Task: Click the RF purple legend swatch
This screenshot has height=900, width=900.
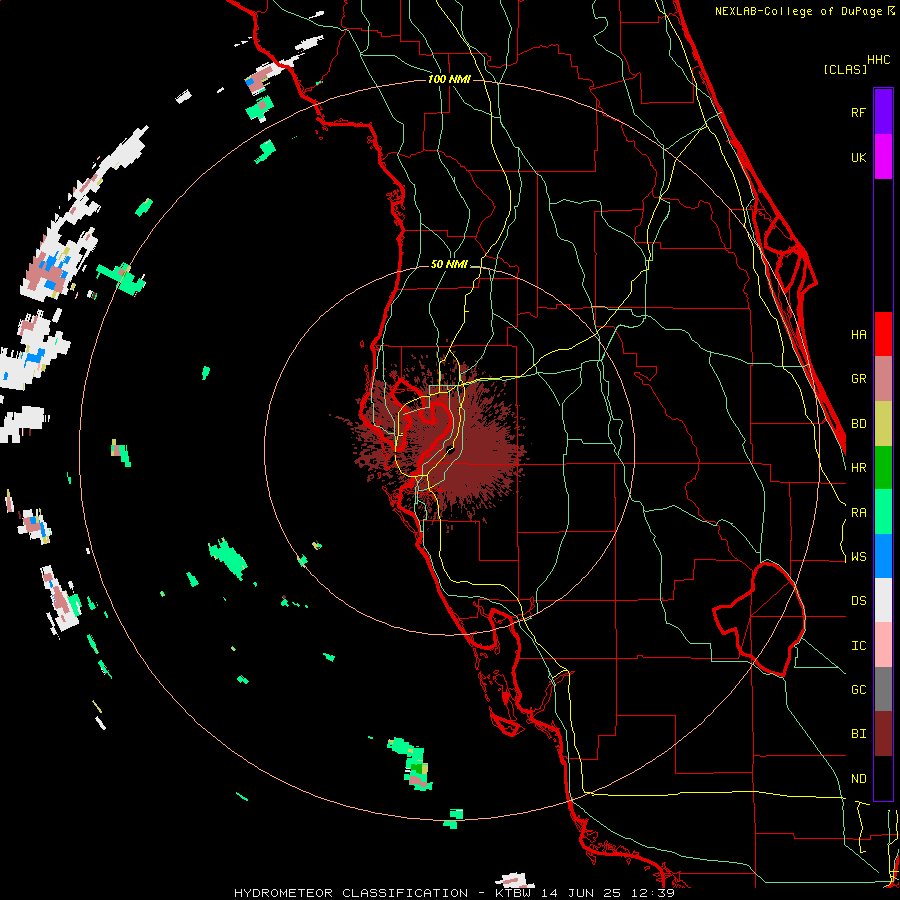Action: pyautogui.click(x=883, y=112)
